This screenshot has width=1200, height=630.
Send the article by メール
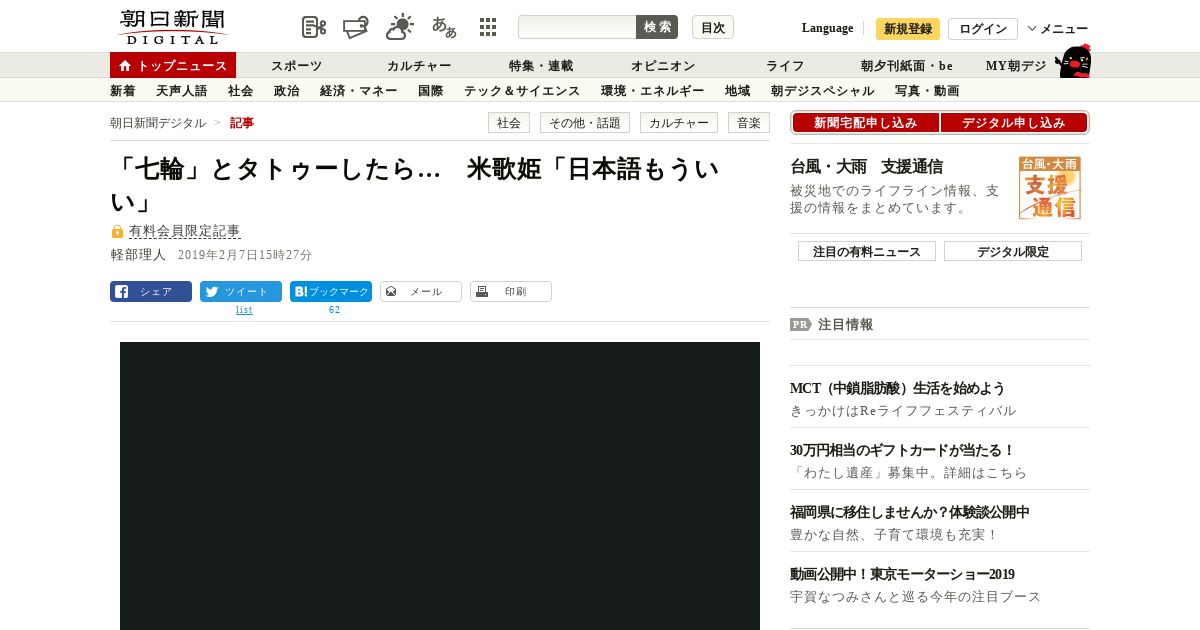tap(421, 292)
